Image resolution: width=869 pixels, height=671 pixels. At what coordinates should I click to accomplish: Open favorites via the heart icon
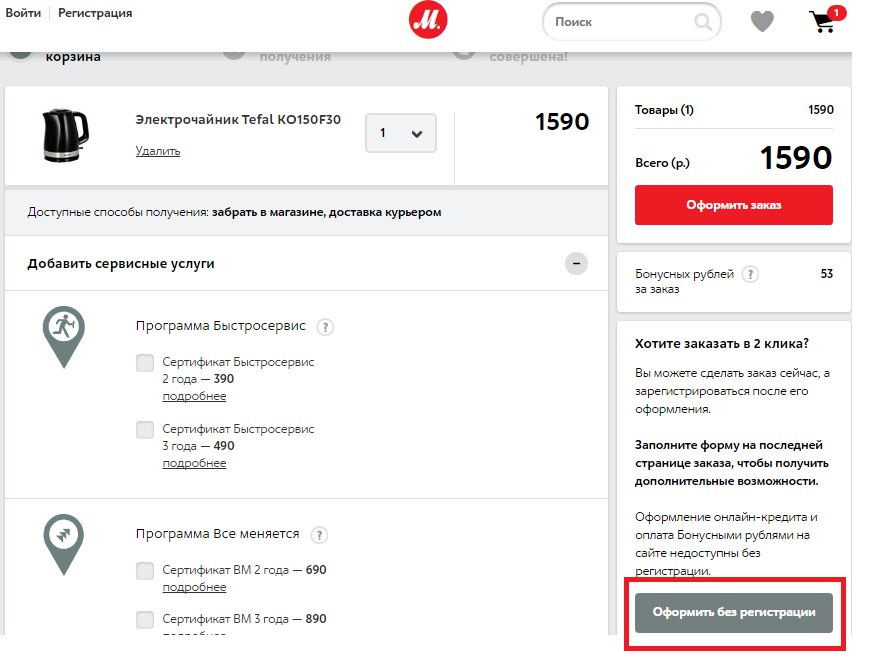[x=762, y=22]
